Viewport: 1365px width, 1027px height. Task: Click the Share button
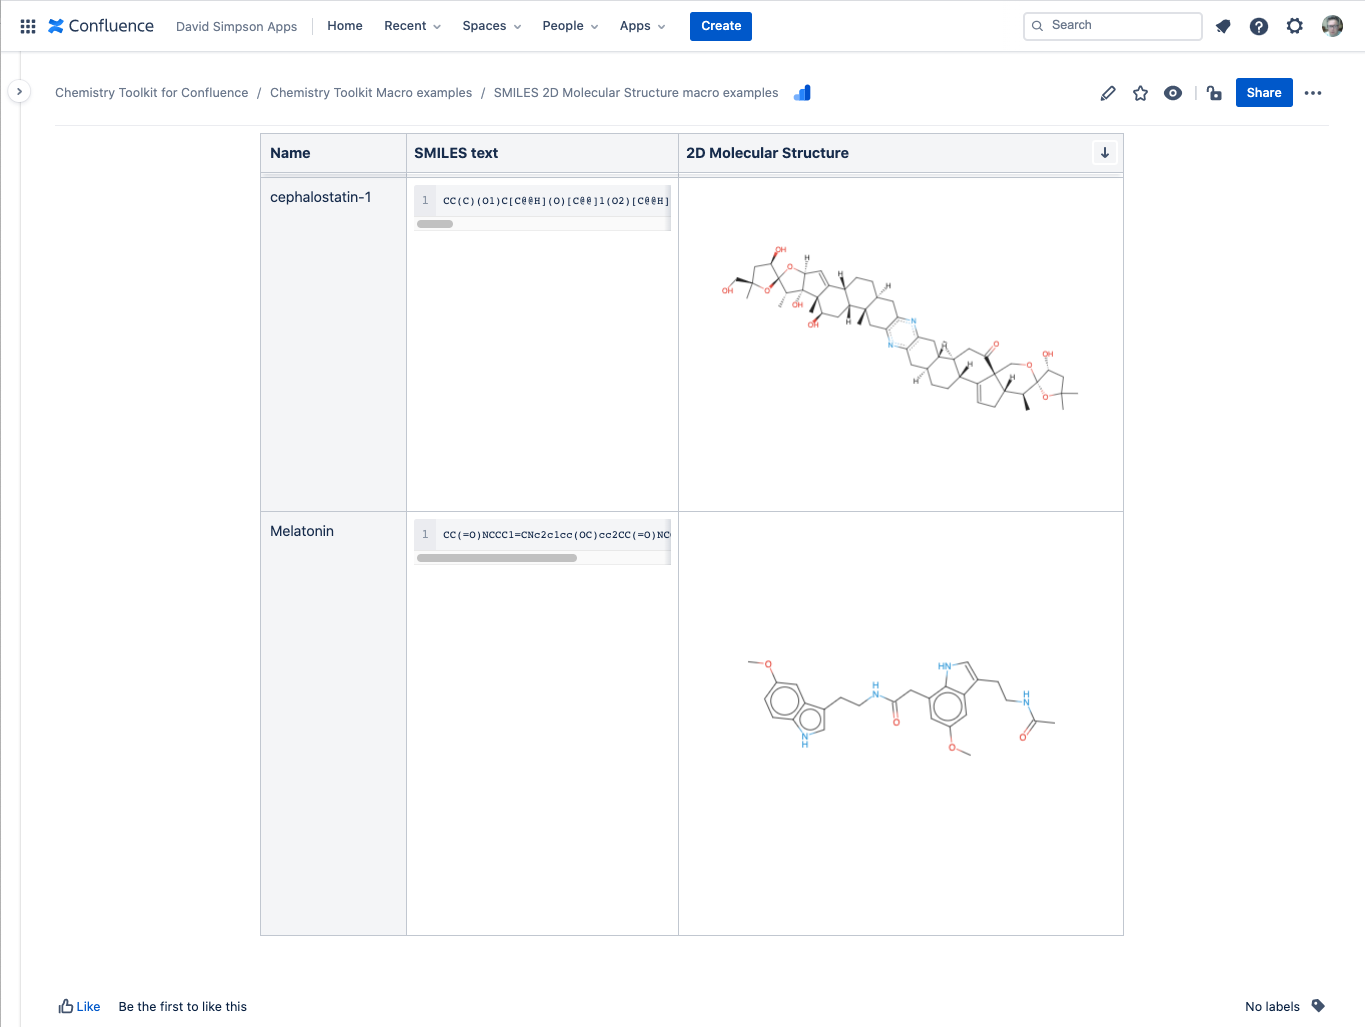[x=1264, y=93]
